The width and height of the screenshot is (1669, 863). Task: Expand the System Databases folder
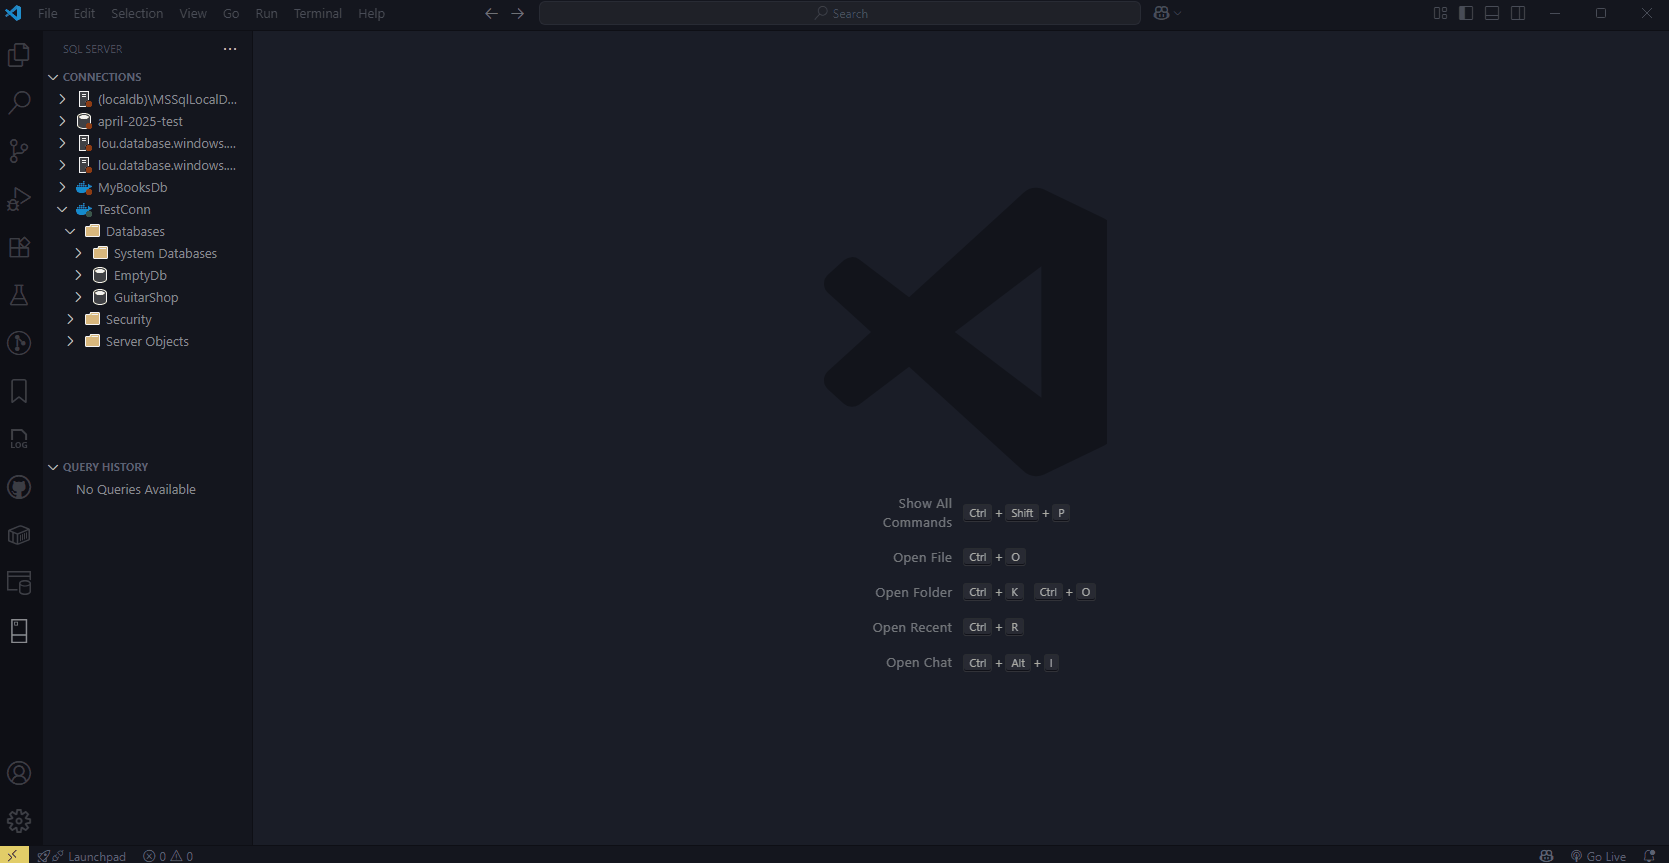(78, 253)
